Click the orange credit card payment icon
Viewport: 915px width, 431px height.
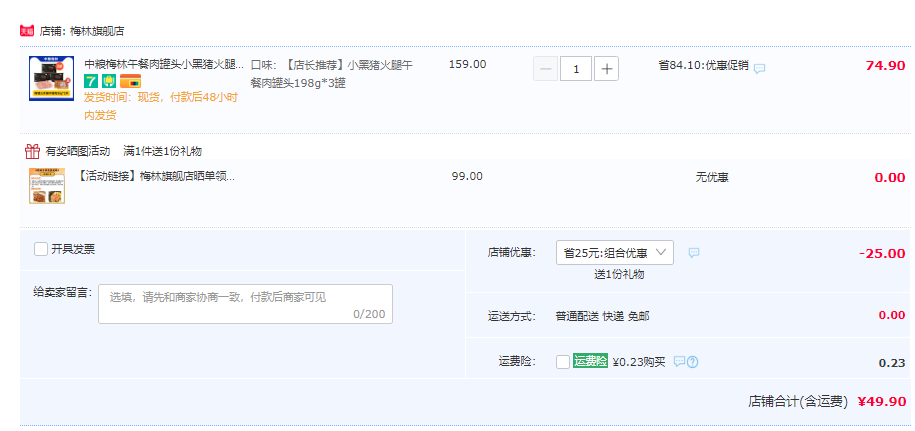click(x=130, y=81)
